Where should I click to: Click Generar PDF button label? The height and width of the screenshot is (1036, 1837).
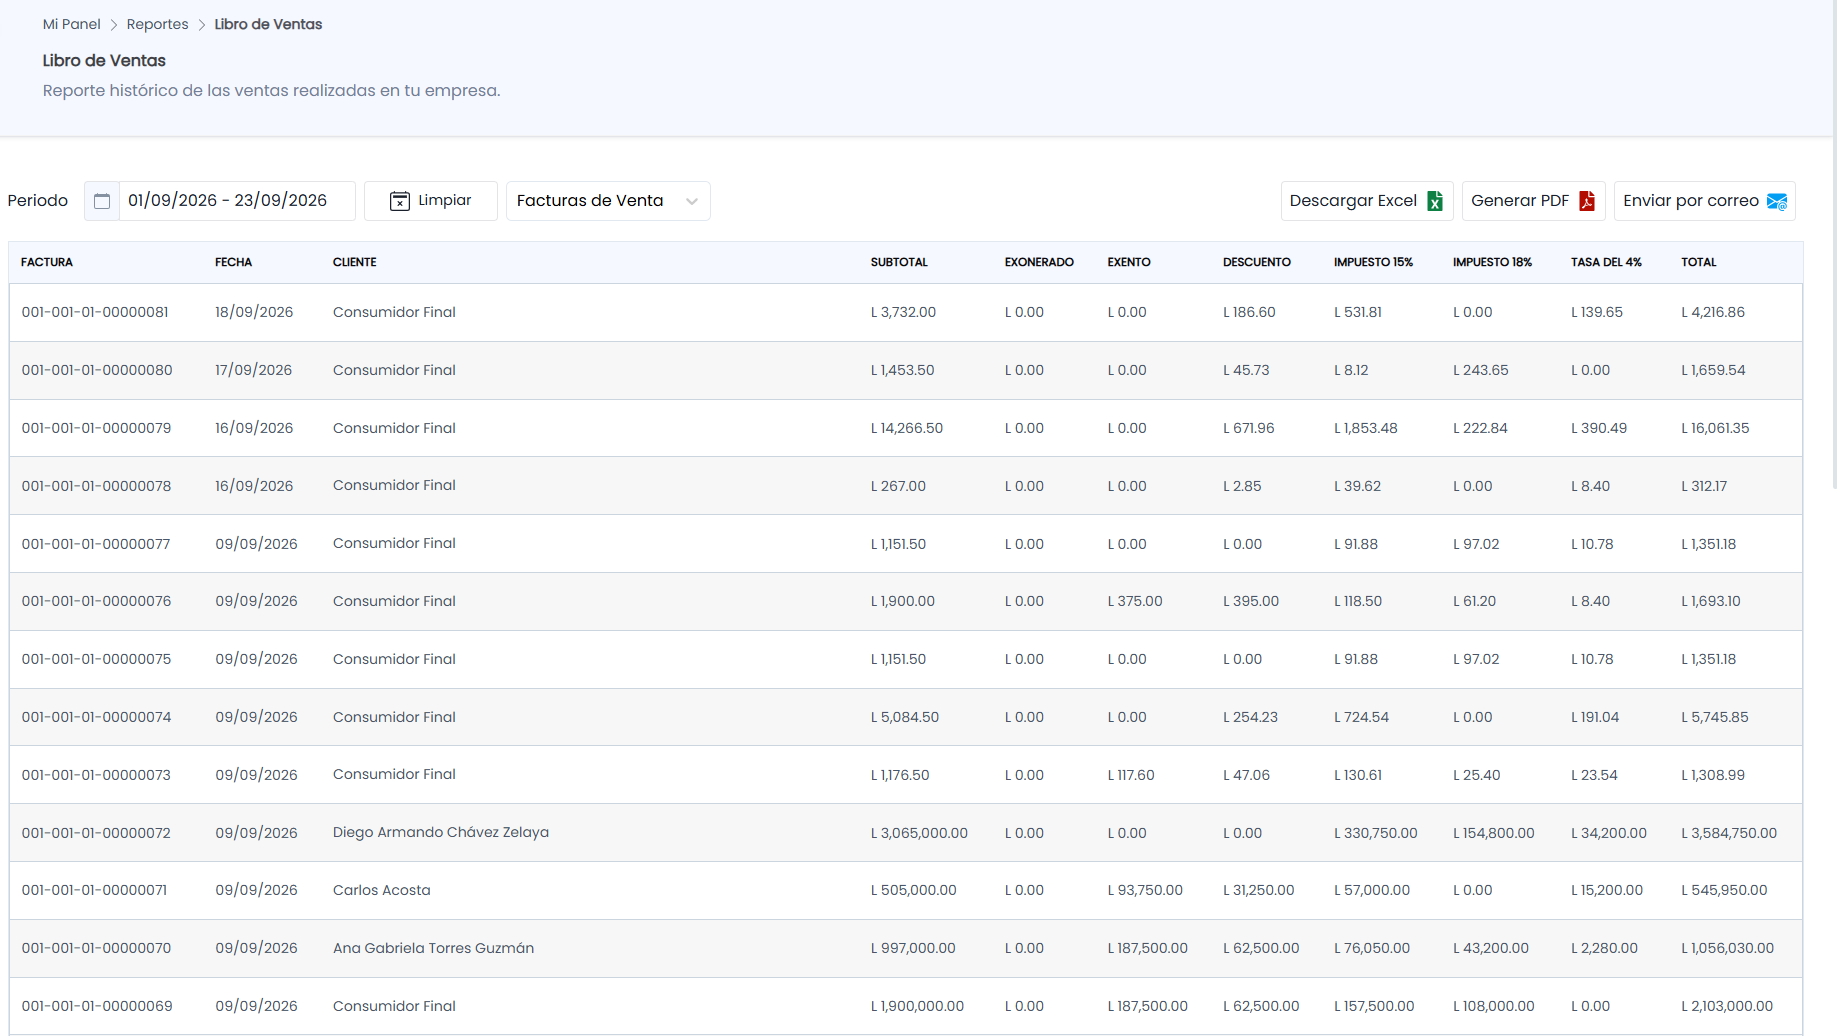click(1520, 201)
